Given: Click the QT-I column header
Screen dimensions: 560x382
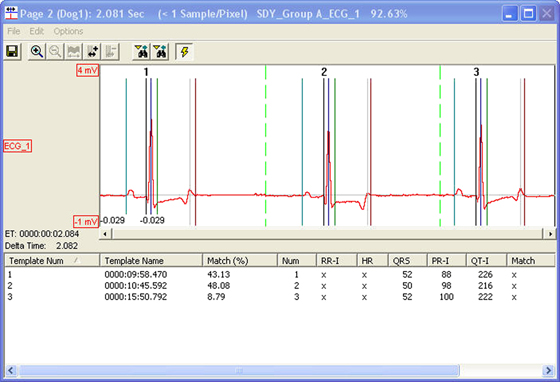Looking at the screenshot, I should (x=486, y=261).
